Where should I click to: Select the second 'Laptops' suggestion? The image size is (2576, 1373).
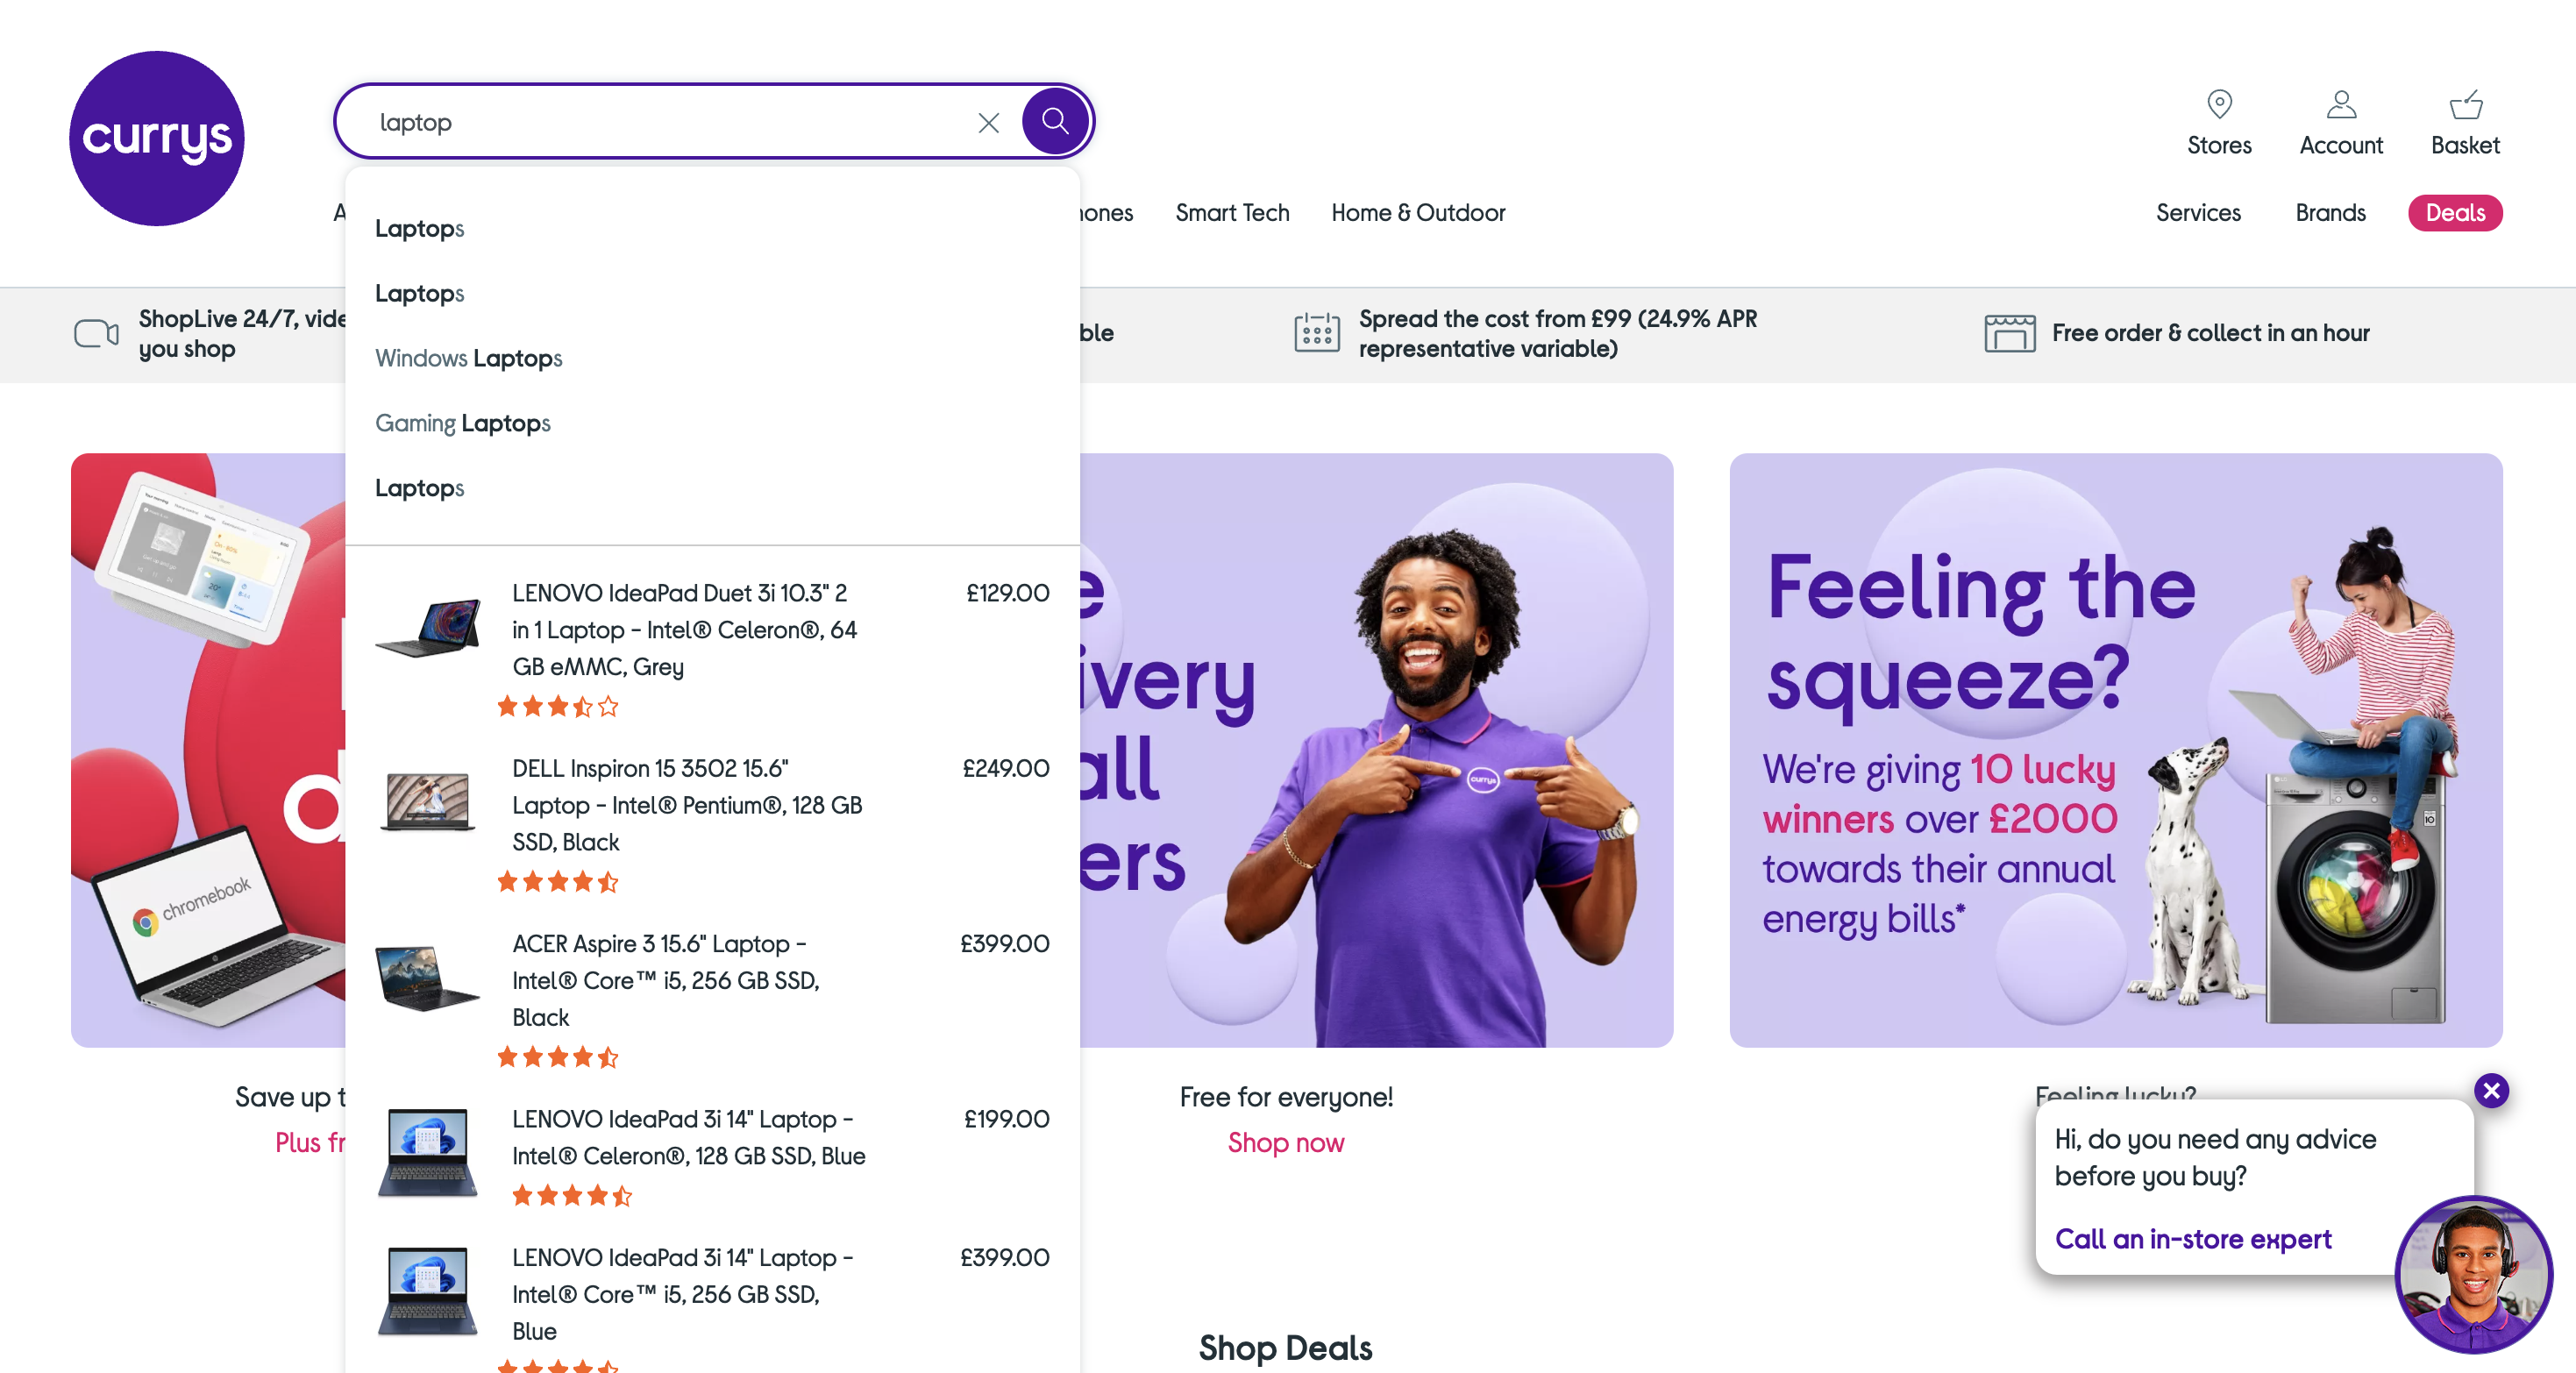click(x=420, y=294)
